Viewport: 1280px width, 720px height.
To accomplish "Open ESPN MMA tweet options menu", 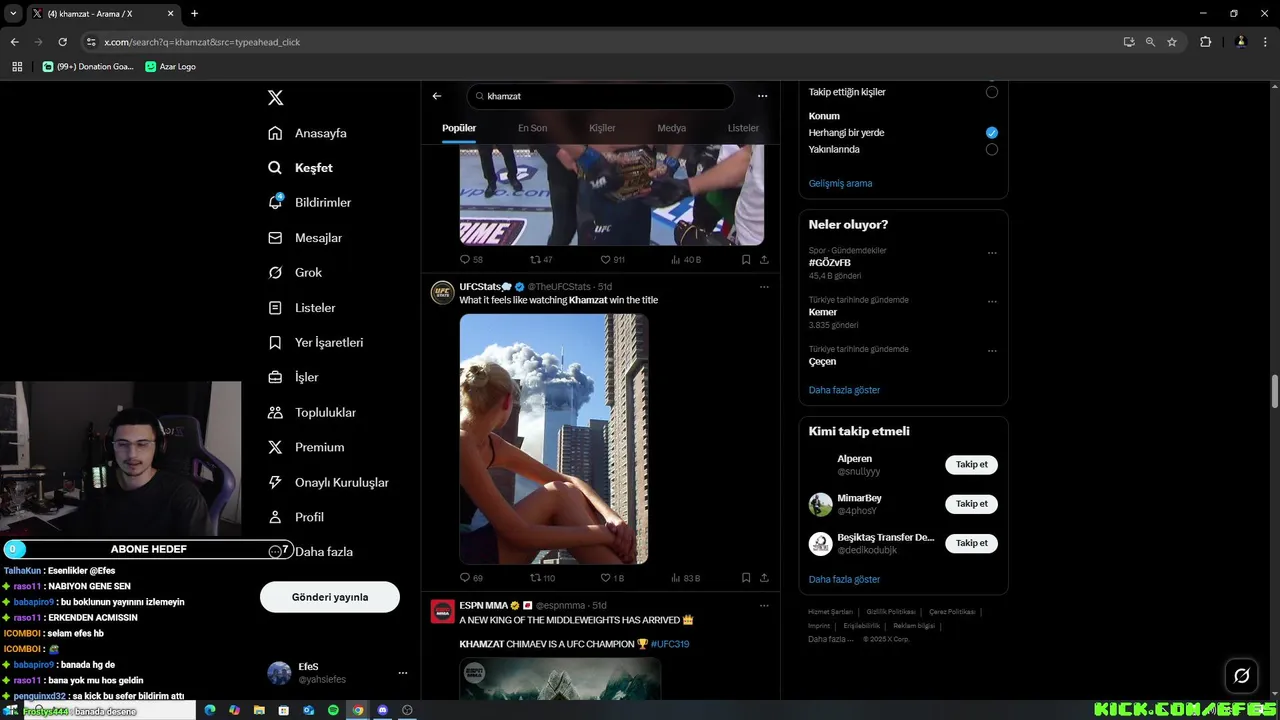I will (x=764, y=605).
